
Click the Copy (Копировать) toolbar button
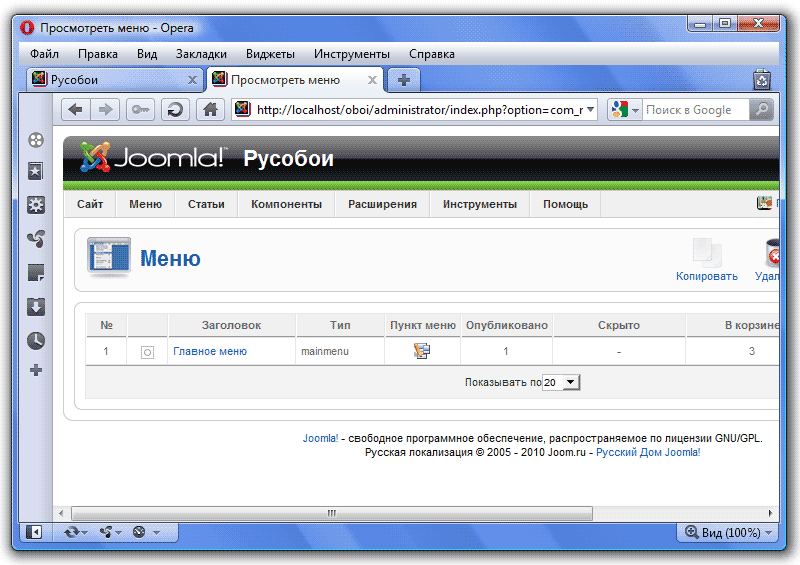point(706,260)
